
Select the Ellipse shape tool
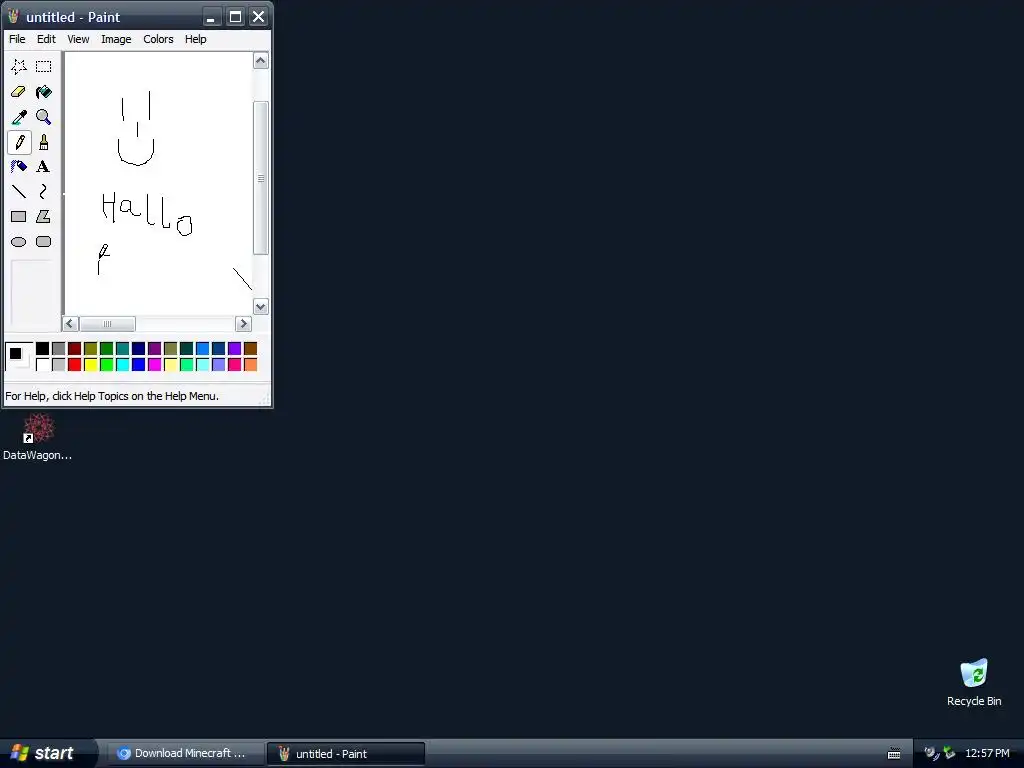click(19, 242)
